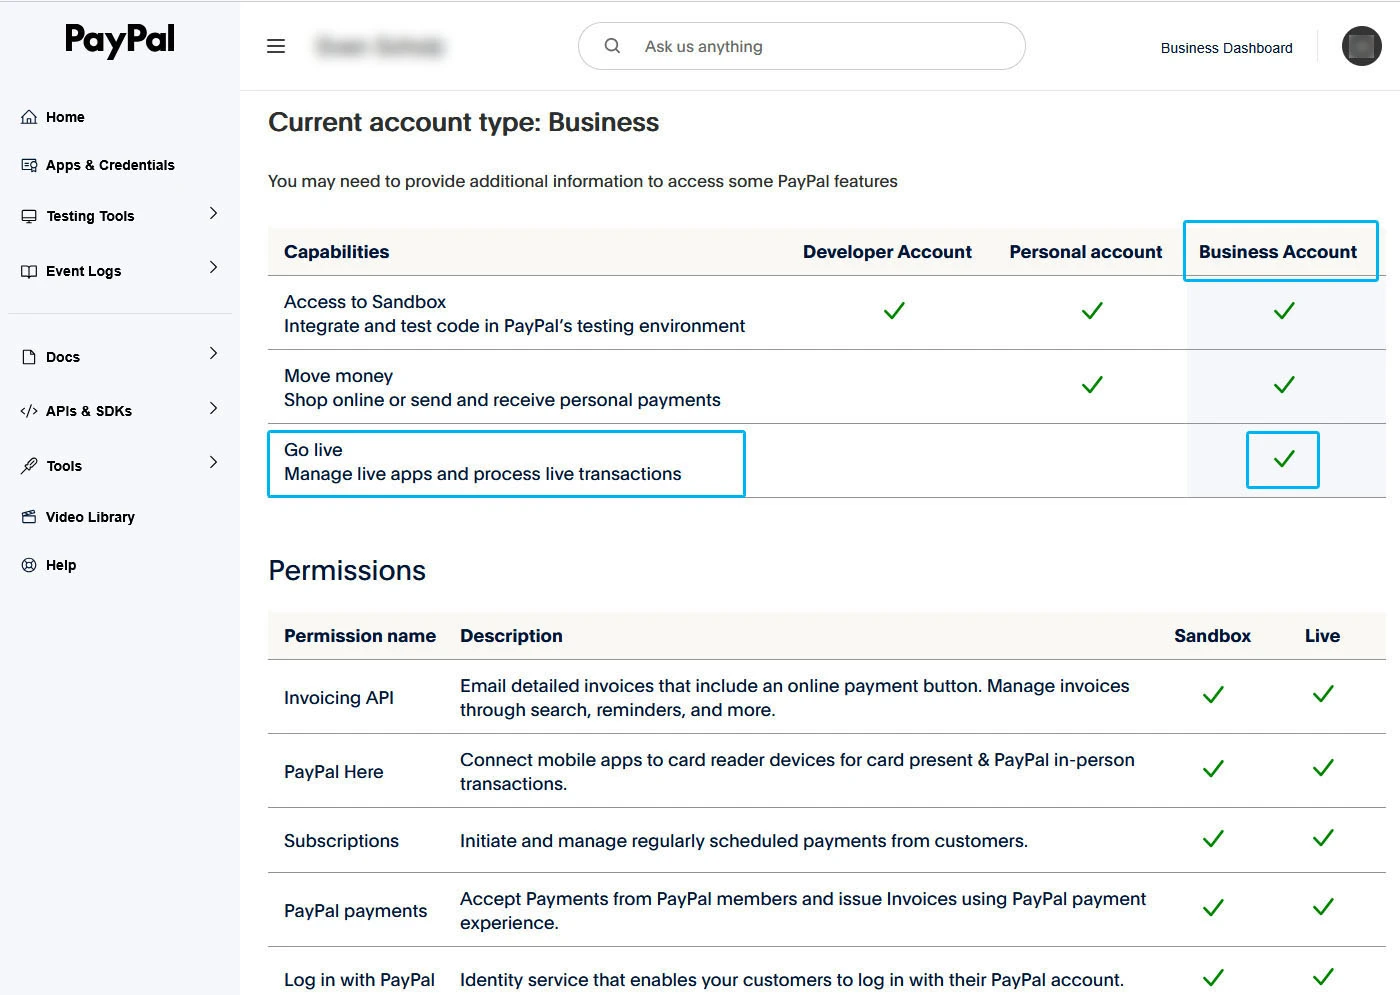The image size is (1400, 995).
Task: Click the PayPal logo
Action: point(119,40)
